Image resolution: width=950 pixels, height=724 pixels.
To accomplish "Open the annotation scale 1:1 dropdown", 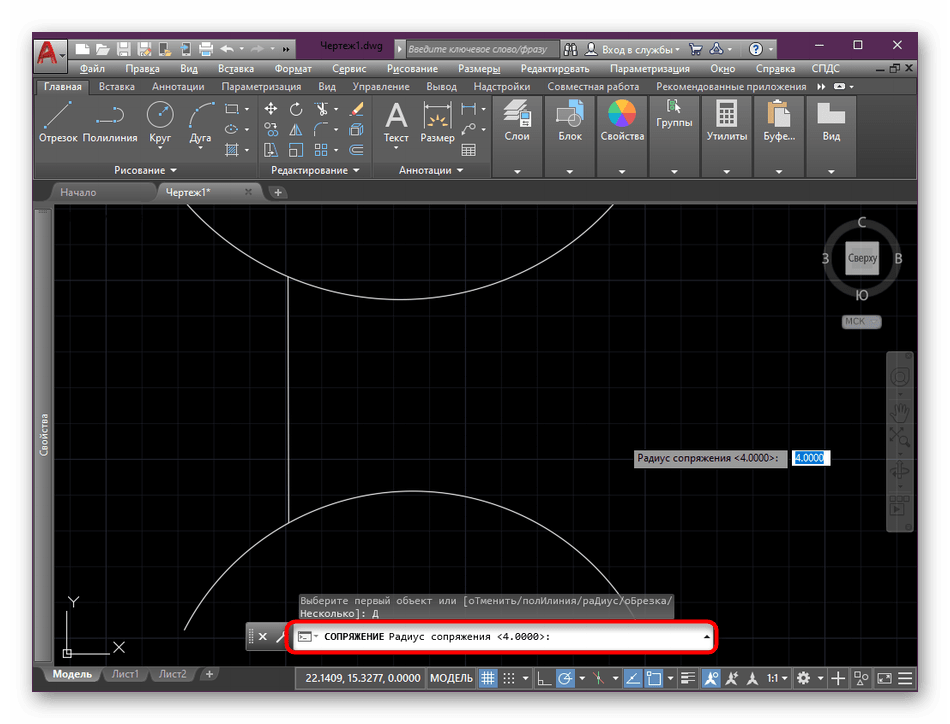I will (777, 679).
